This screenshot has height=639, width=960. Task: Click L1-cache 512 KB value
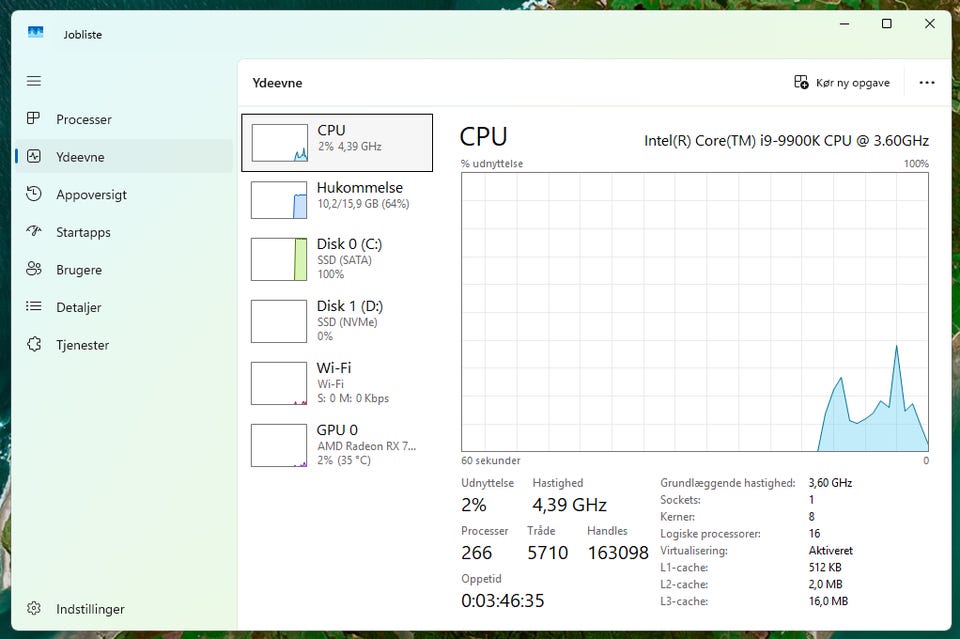pyautogui.click(x=825, y=567)
